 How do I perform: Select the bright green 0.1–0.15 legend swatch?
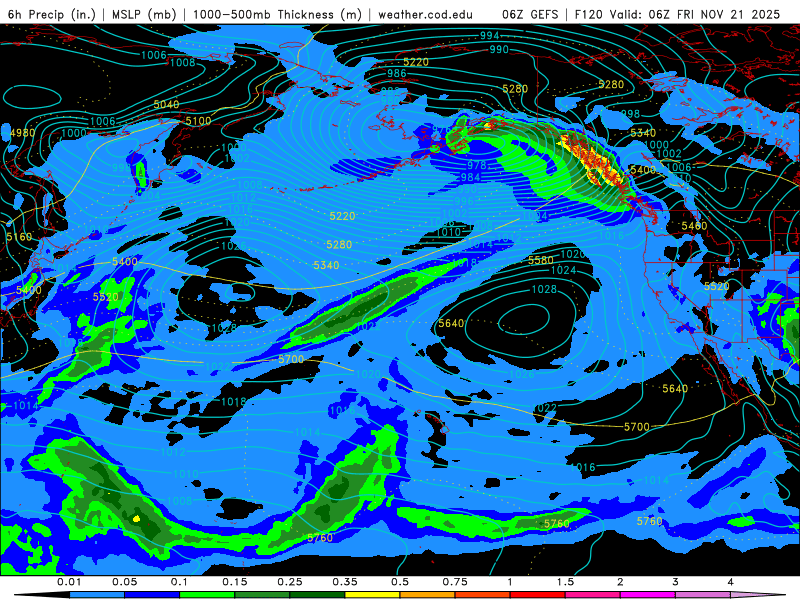point(207,595)
